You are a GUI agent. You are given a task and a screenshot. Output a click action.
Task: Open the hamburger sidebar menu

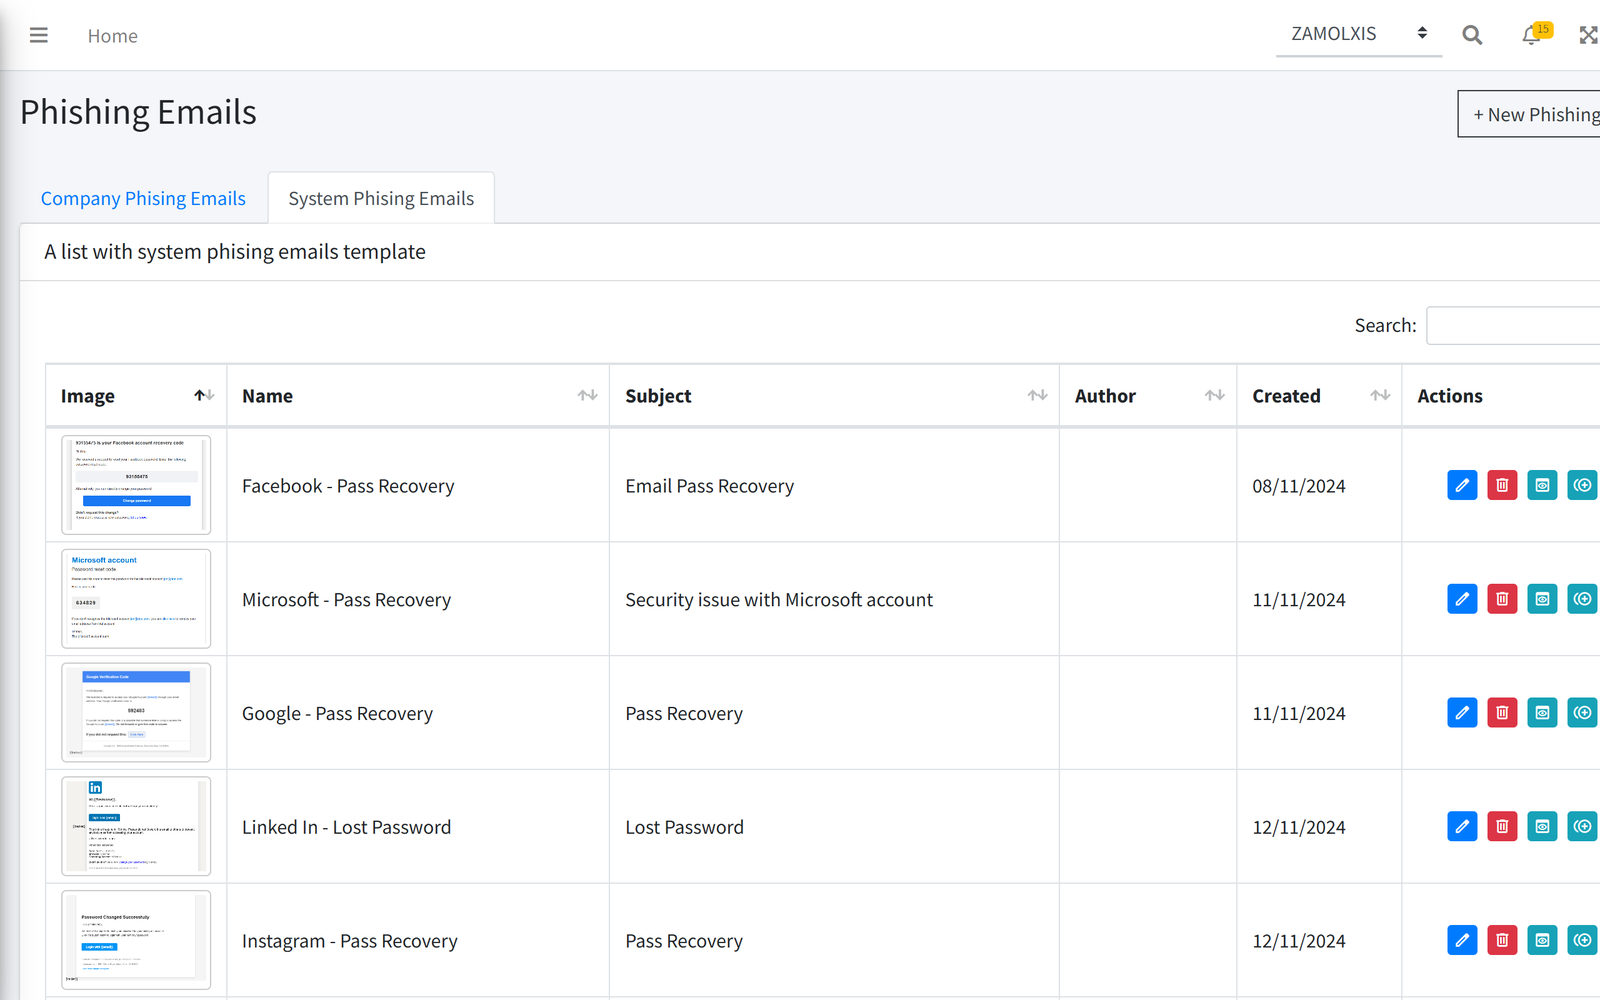pyautogui.click(x=39, y=35)
